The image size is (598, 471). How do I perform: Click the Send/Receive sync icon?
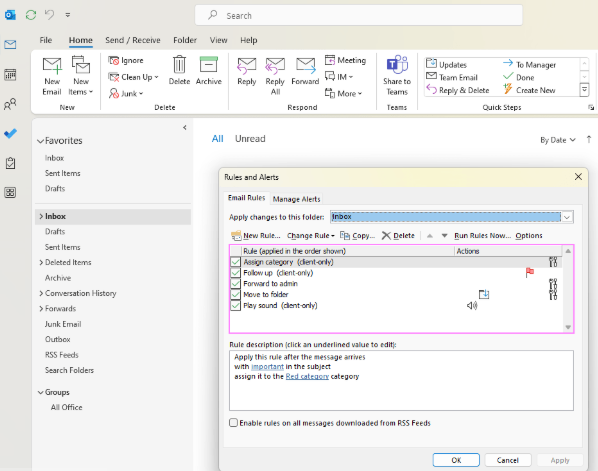pyautogui.click(x=31, y=15)
